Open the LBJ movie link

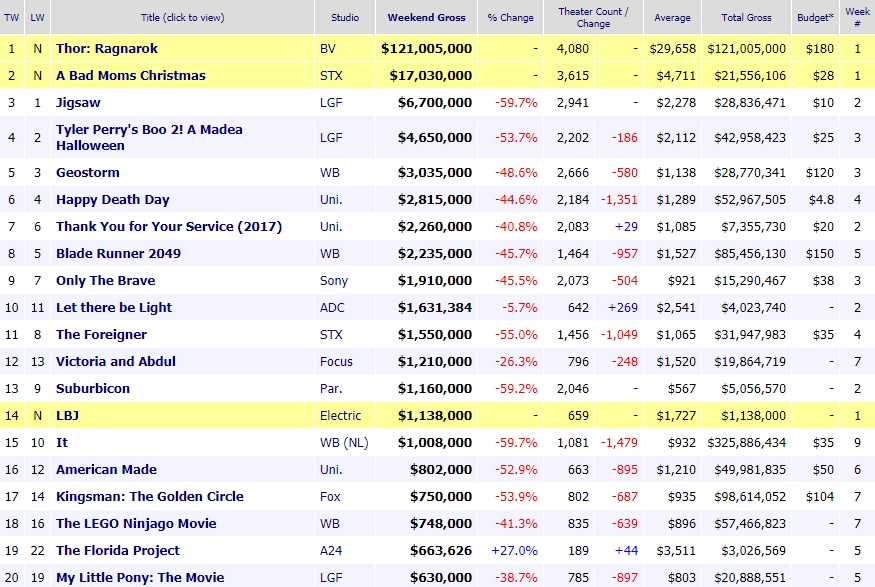pos(67,416)
